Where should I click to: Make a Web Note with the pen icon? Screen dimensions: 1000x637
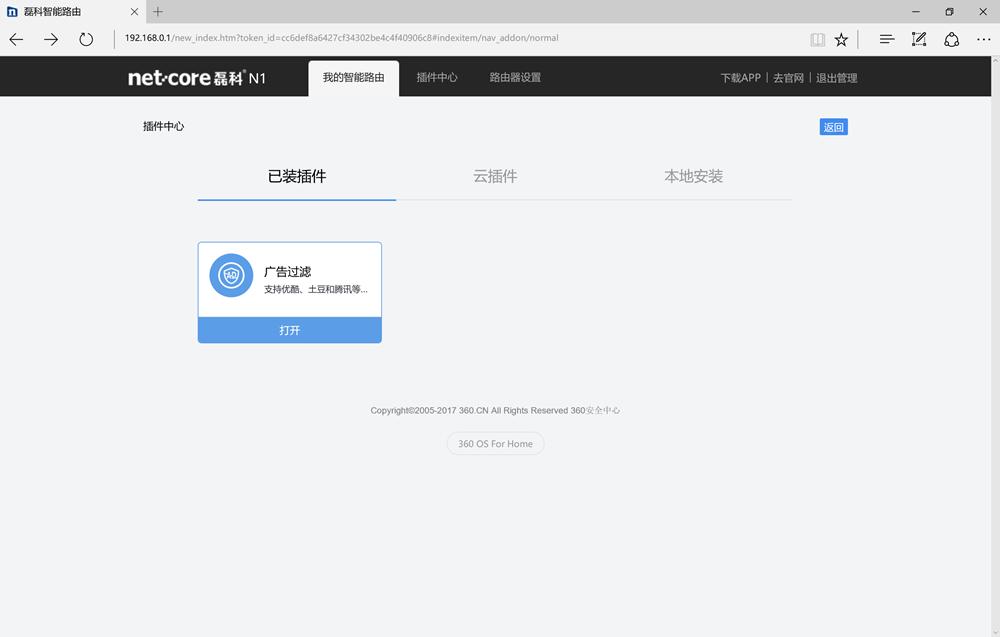[918, 39]
